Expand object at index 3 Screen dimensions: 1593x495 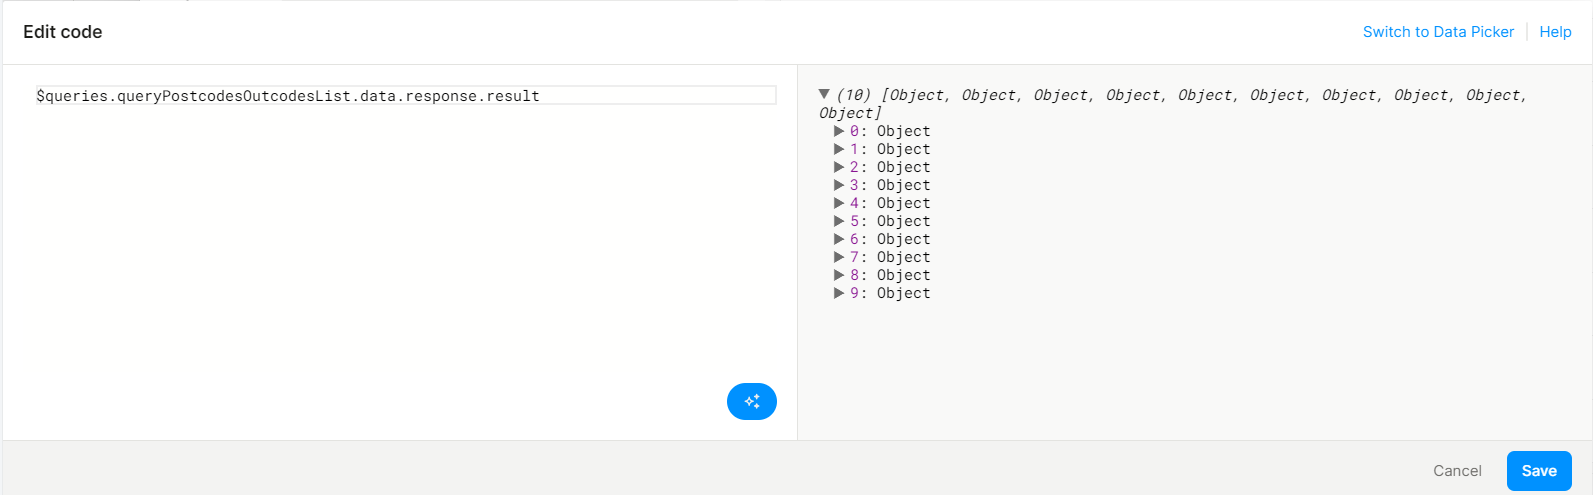[x=839, y=185]
